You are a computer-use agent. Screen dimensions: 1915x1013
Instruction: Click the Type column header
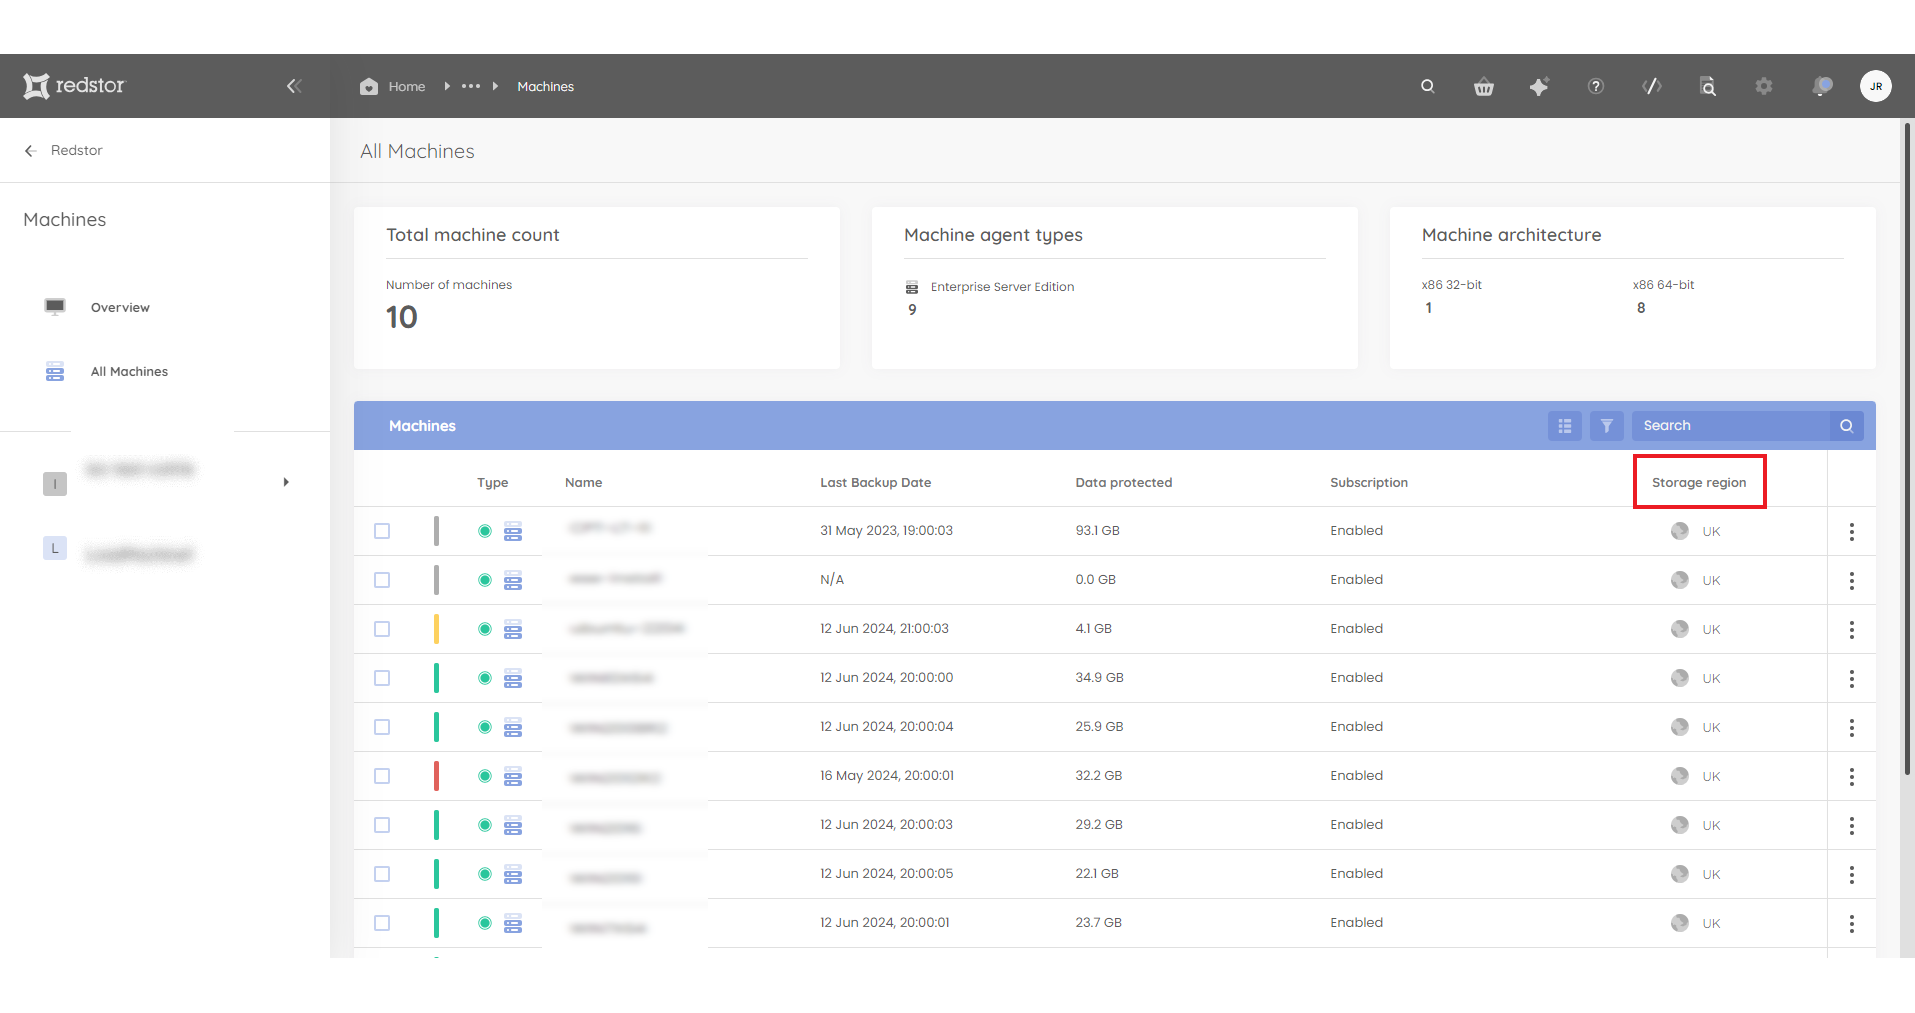(x=493, y=483)
